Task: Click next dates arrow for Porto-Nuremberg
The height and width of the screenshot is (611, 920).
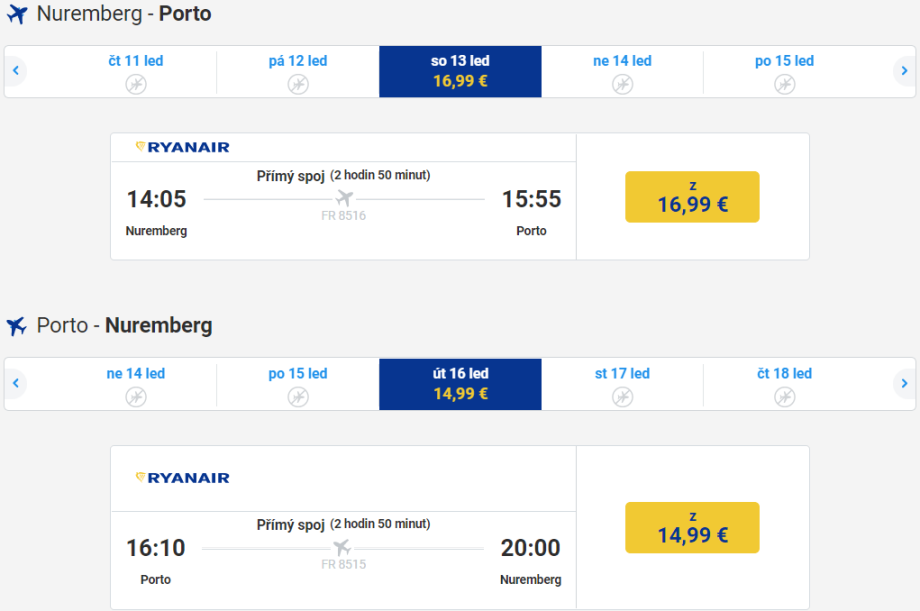Action: coord(904,384)
